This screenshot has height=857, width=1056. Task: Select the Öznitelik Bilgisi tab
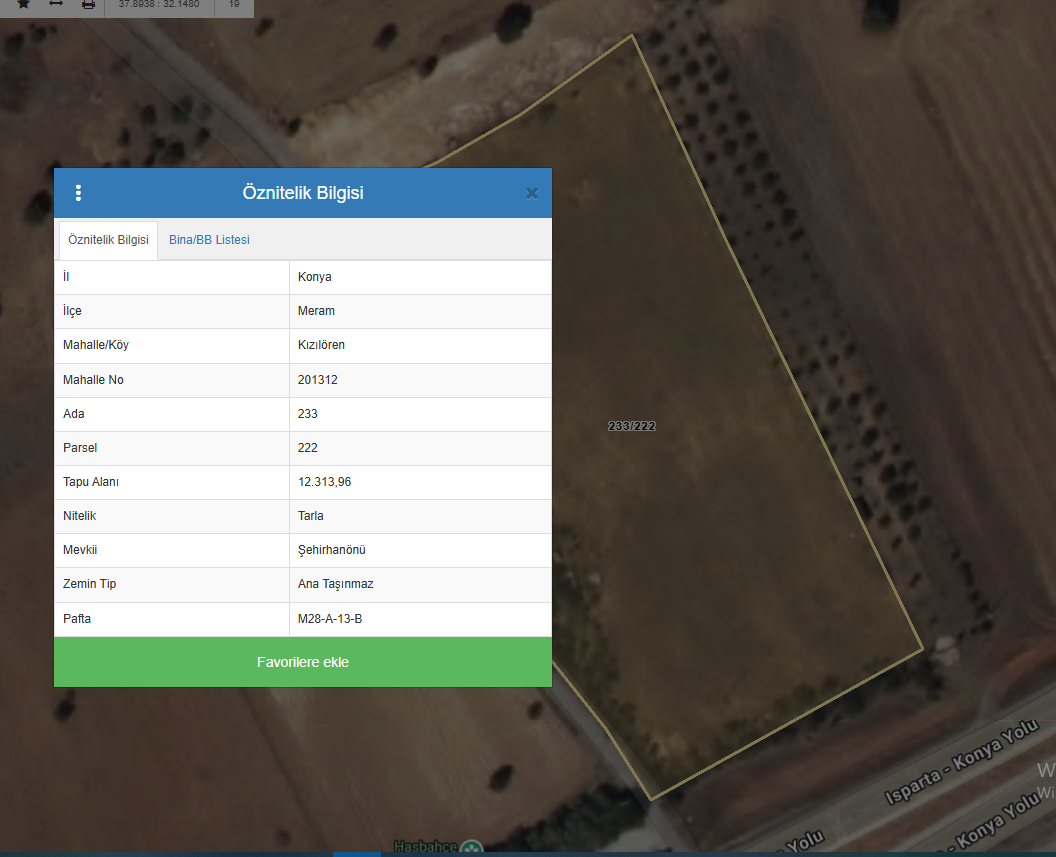(108, 240)
